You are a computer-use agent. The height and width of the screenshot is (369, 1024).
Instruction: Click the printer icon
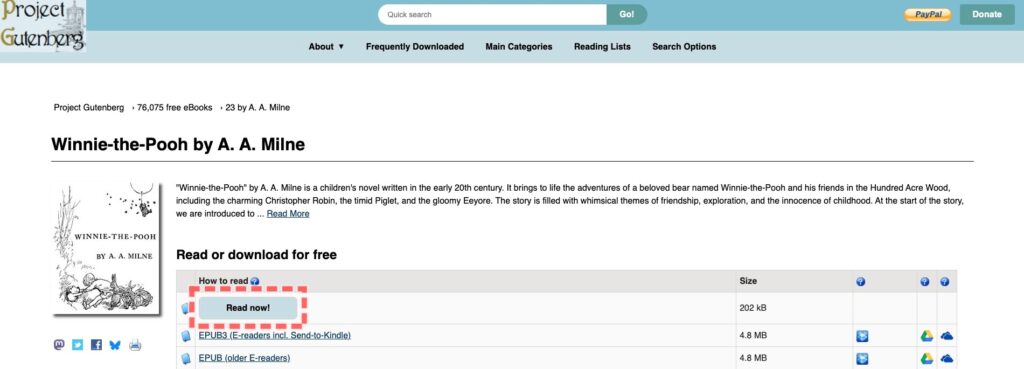click(x=135, y=345)
